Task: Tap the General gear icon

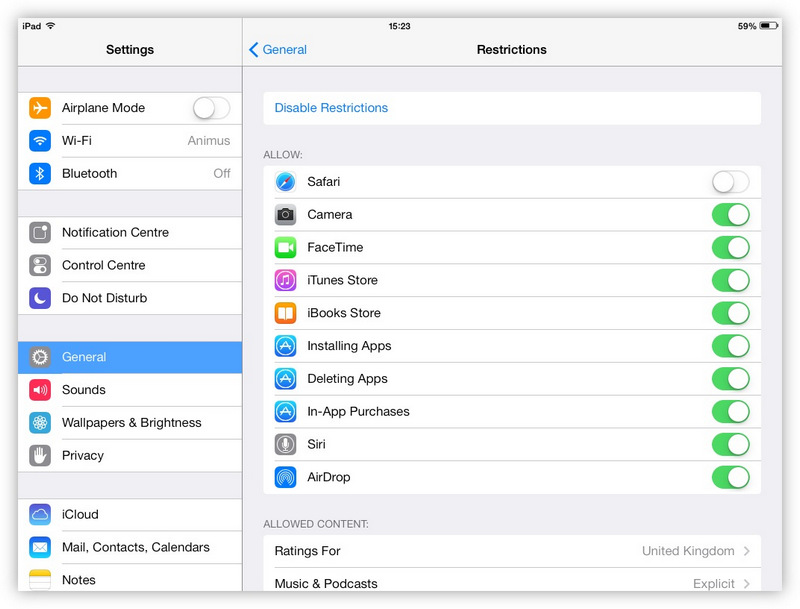Action: [x=40, y=357]
